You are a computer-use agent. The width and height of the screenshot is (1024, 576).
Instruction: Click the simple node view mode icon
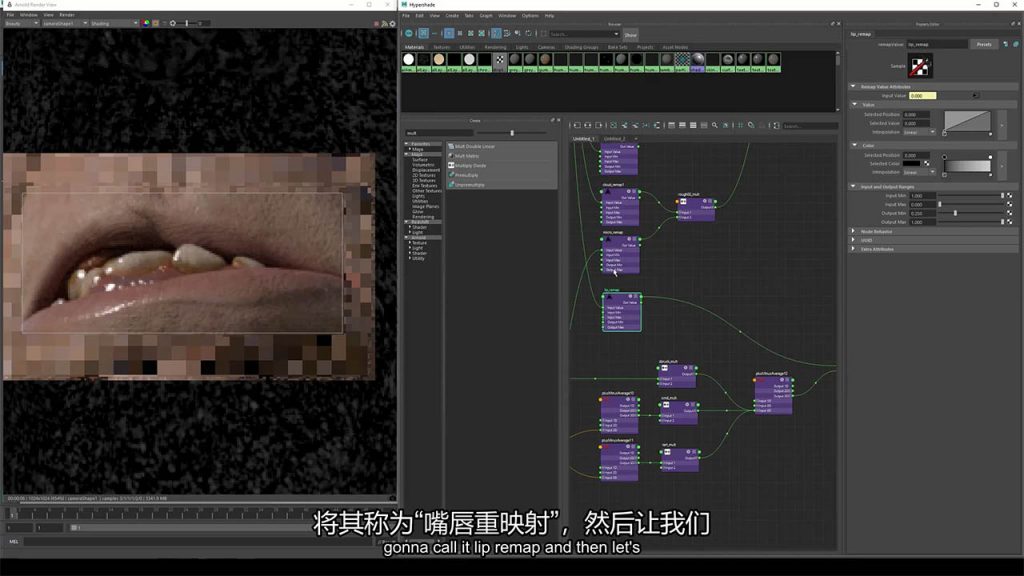671,125
